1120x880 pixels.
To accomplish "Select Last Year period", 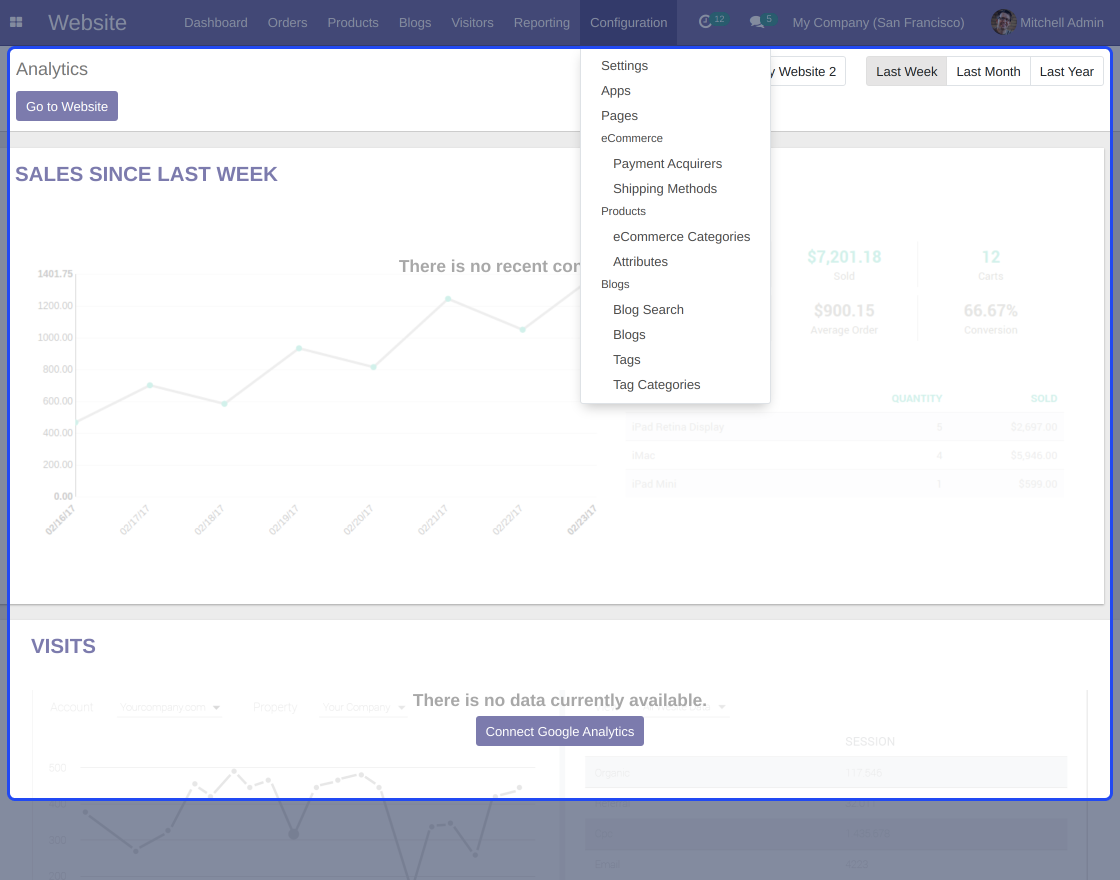I will (x=1066, y=71).
